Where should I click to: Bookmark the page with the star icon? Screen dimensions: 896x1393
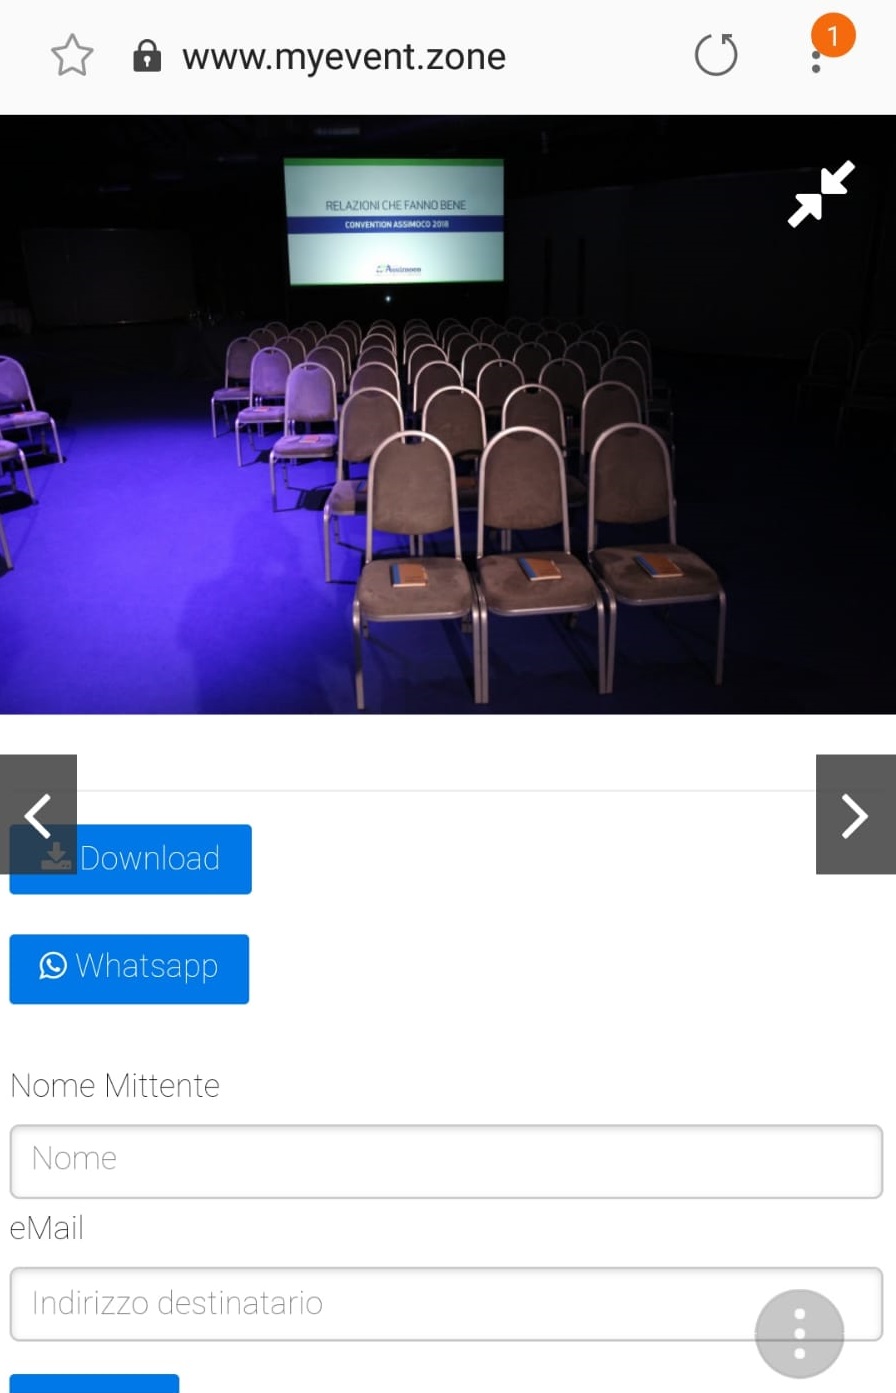[72, 56]
